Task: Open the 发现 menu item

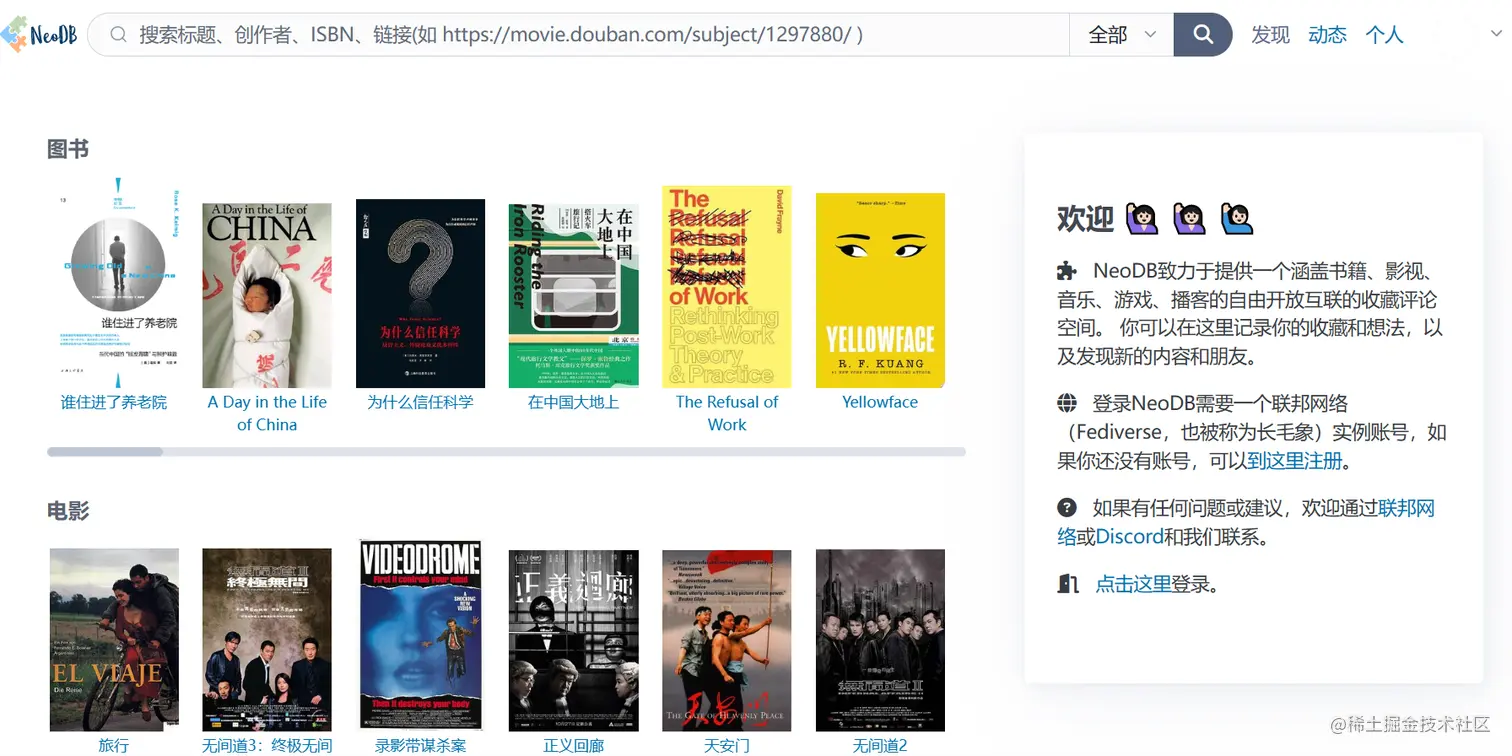Action: 1270,35
